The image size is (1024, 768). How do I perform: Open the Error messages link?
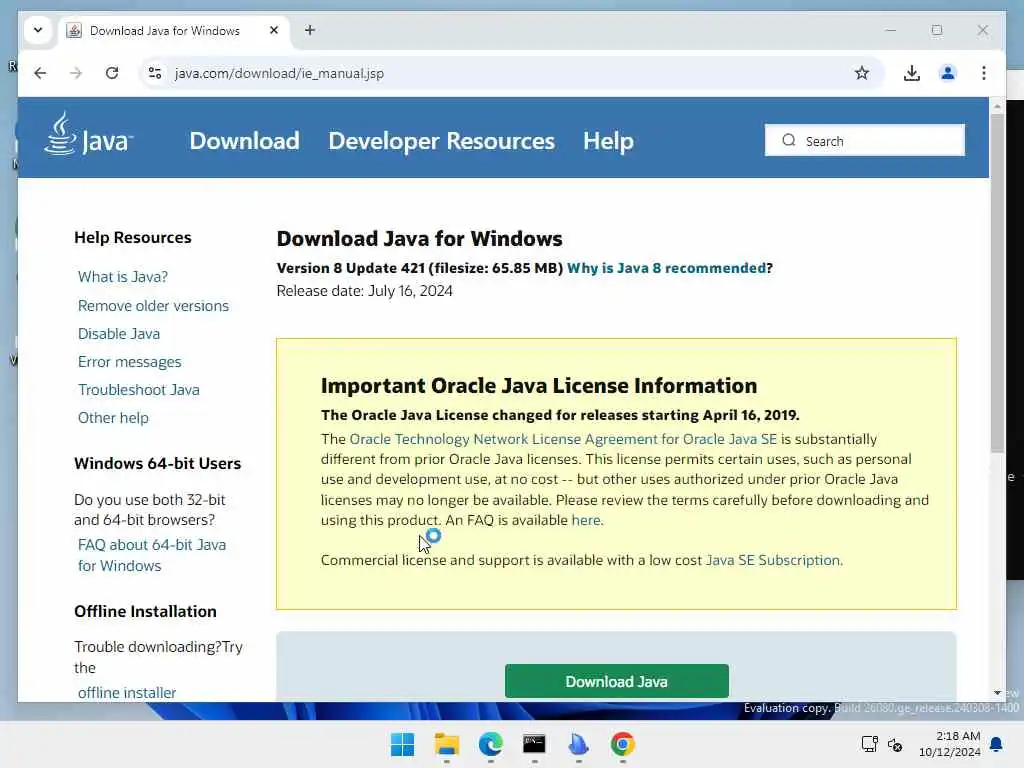(129, 362)
